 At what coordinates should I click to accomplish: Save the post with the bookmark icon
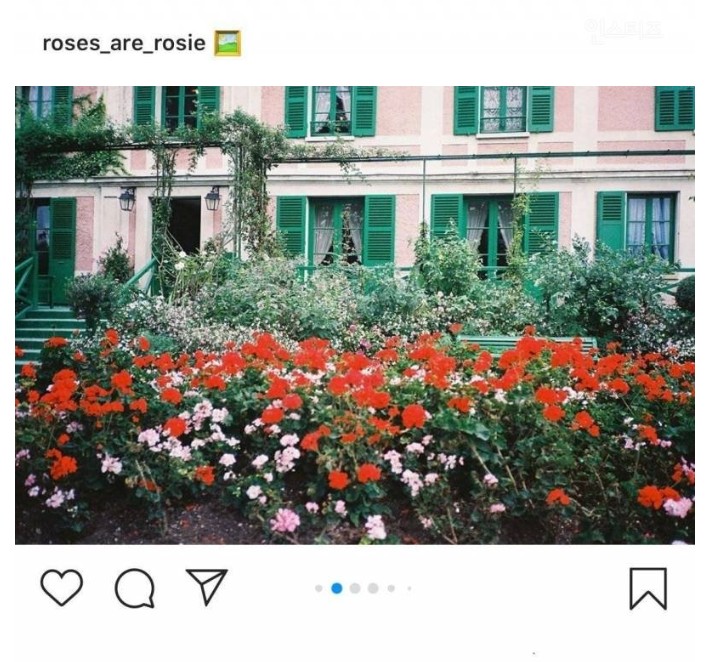[x=648, y=589]
